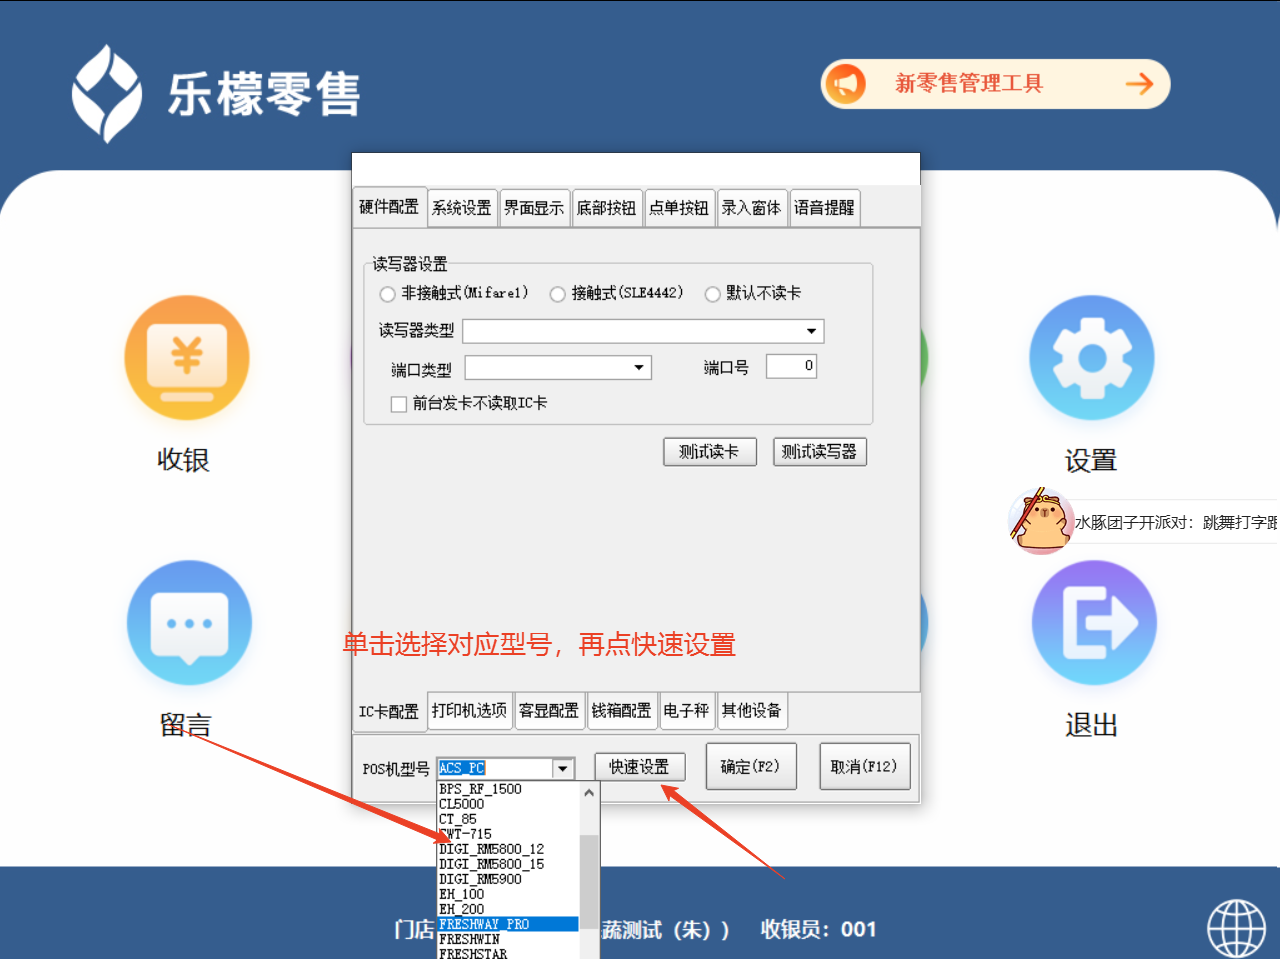This screenshot has width=1280, height=959.
Task: Expand the 读写器类型 dropdown
Action: click(812, 331)
